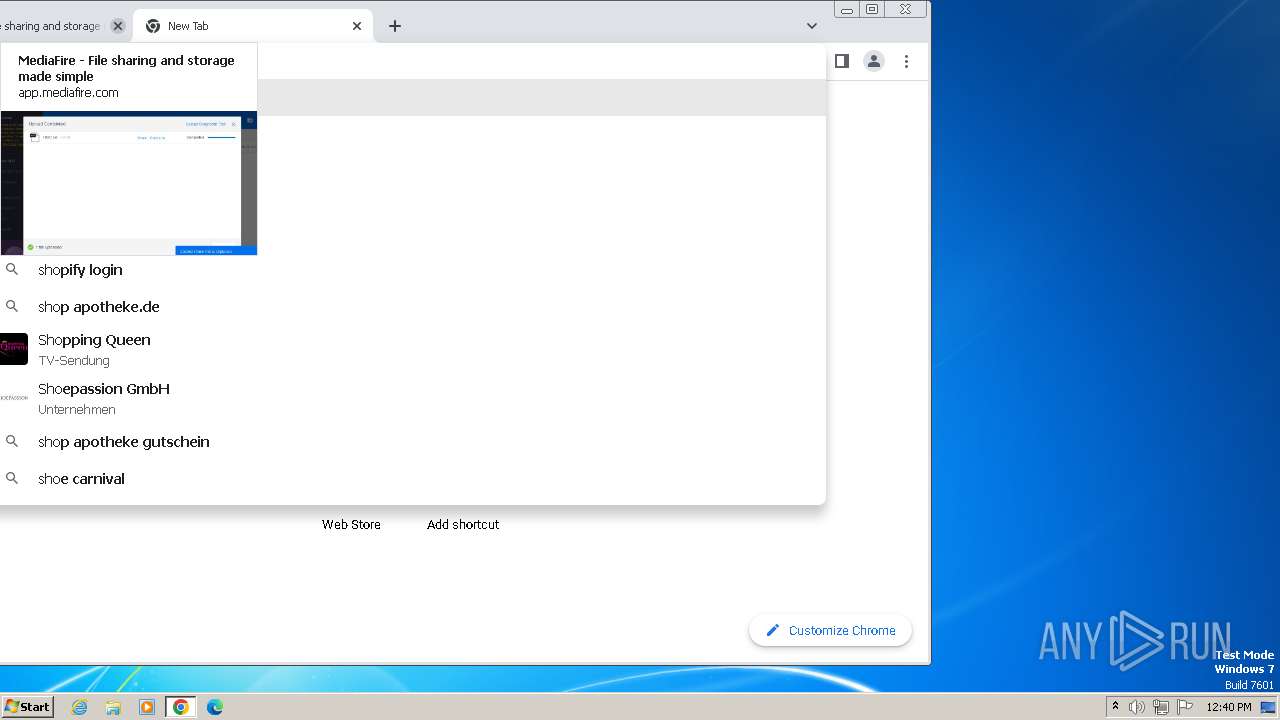The width and height of the screenshot is (1280, 720).
Task: Open the Web Store shortcut
Action: [351, 524]
